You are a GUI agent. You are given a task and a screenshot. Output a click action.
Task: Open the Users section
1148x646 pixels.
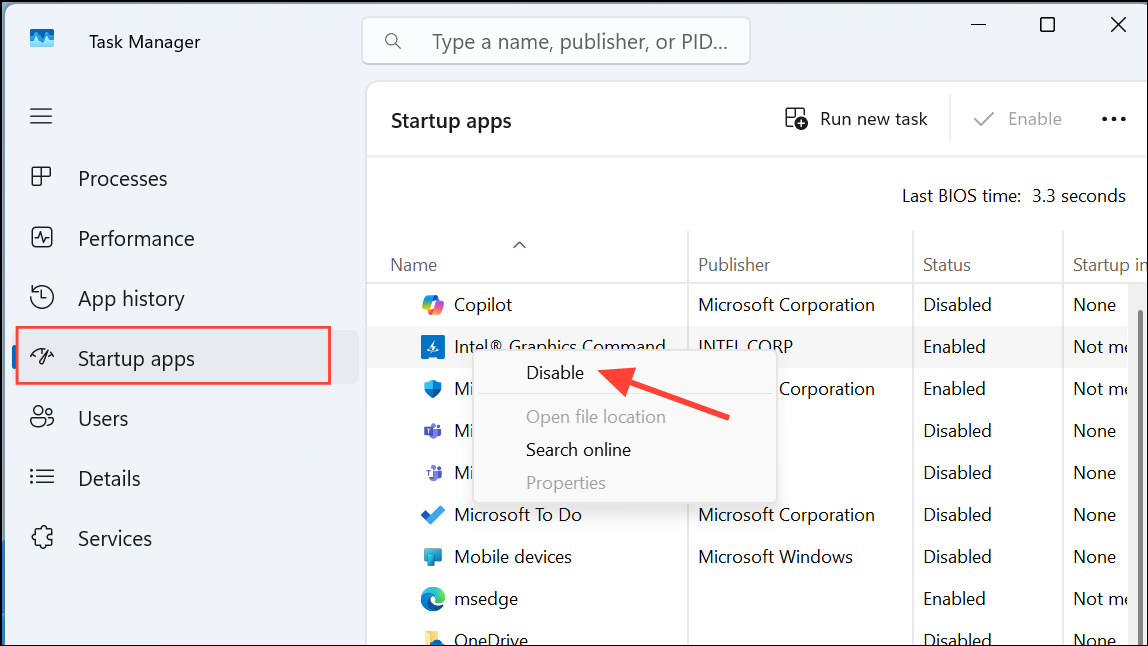103,419
